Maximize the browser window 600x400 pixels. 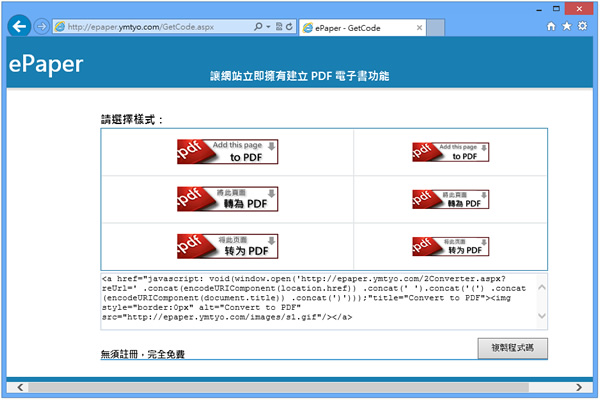click(x=556, y=8)
